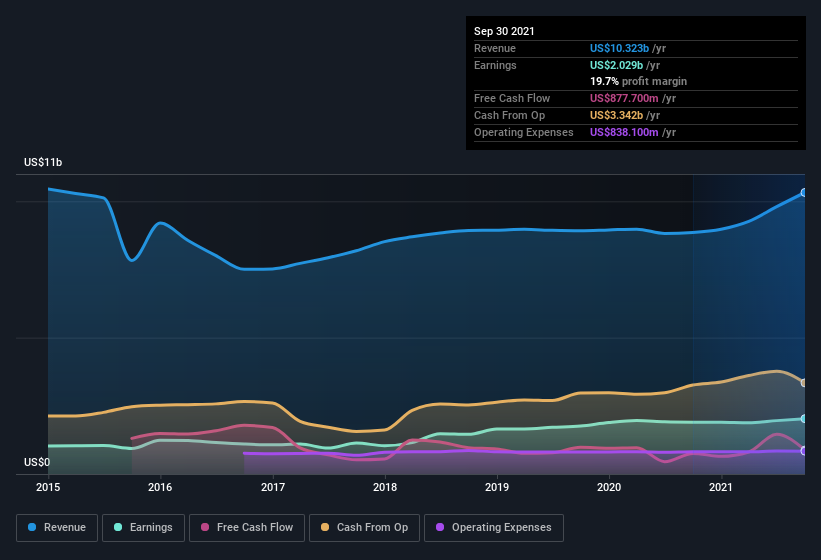821x560 pixels.
Task: Click the 2016 x-axis label
Action: pyautogui.click(x=160, y=487)
